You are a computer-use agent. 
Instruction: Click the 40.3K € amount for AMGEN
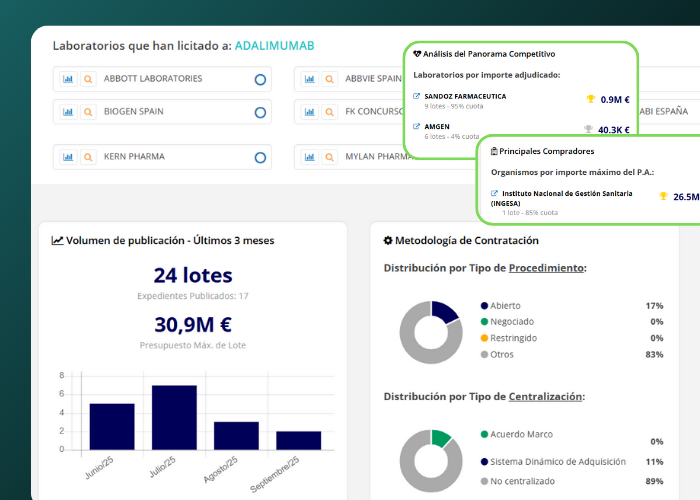(614, 129)
